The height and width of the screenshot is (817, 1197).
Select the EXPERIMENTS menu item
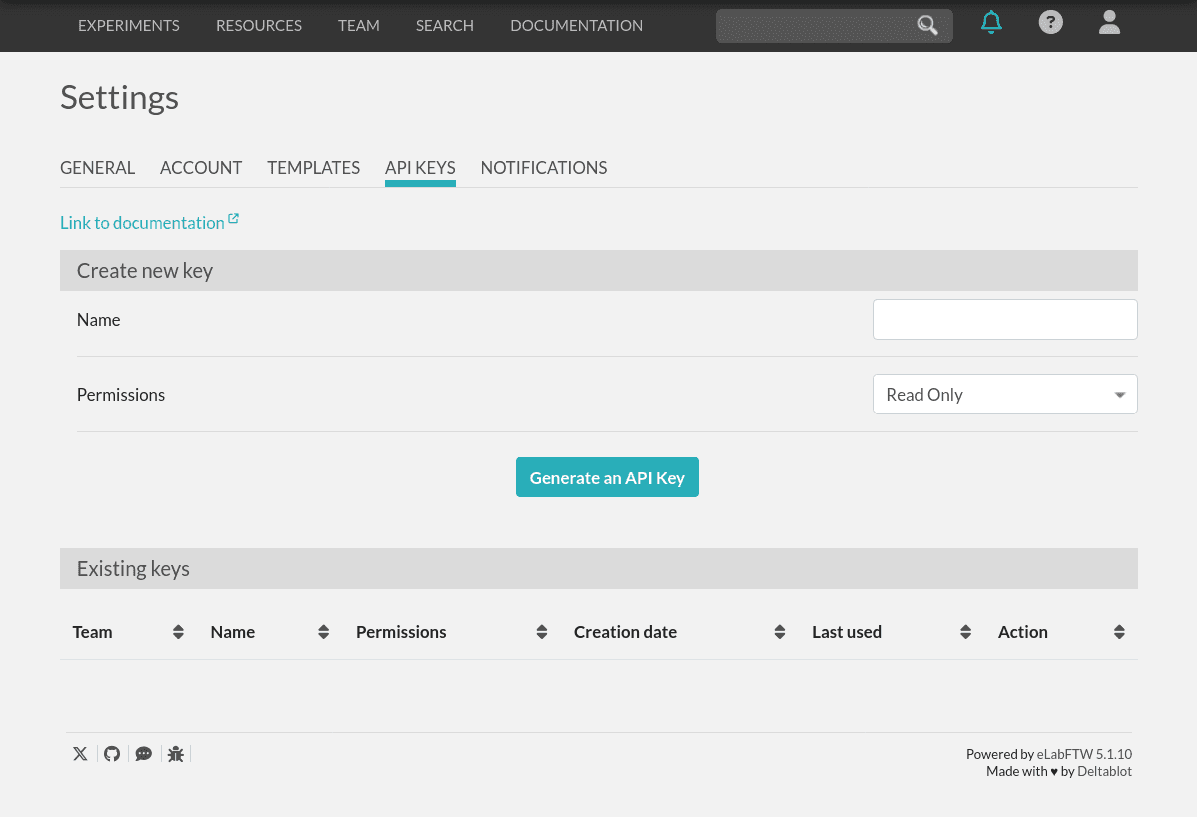(128, 25)
